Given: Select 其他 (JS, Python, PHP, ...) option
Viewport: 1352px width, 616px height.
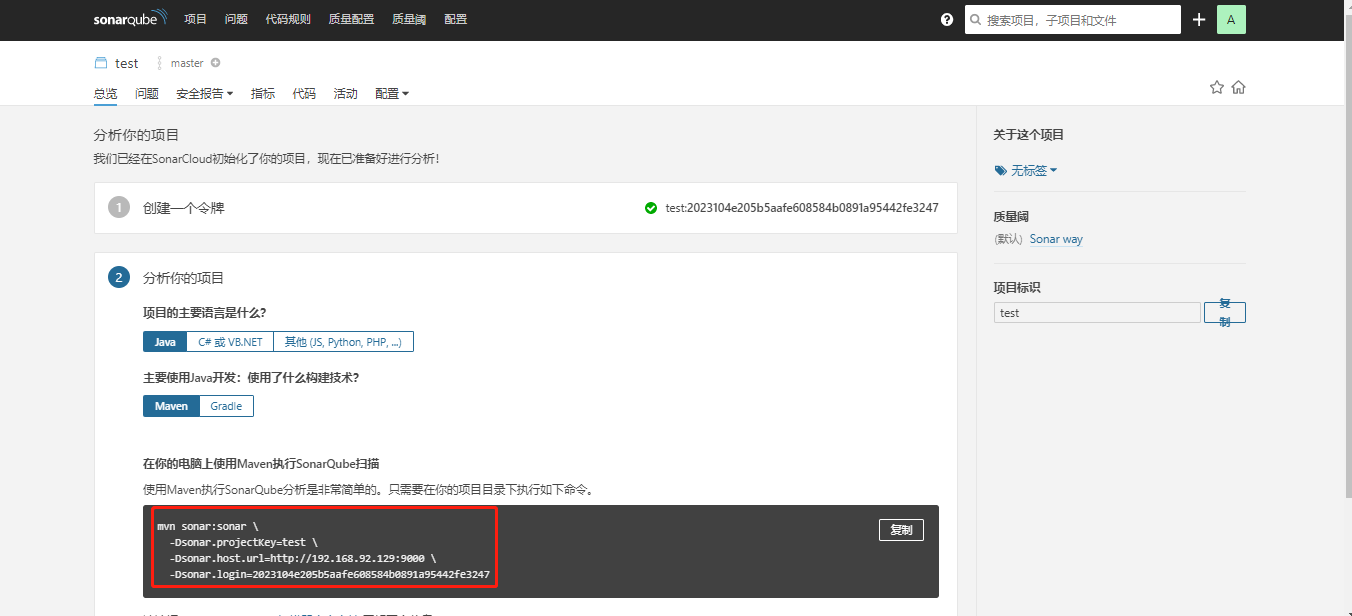Looking at the screenshot, I should tap(343, 342).
